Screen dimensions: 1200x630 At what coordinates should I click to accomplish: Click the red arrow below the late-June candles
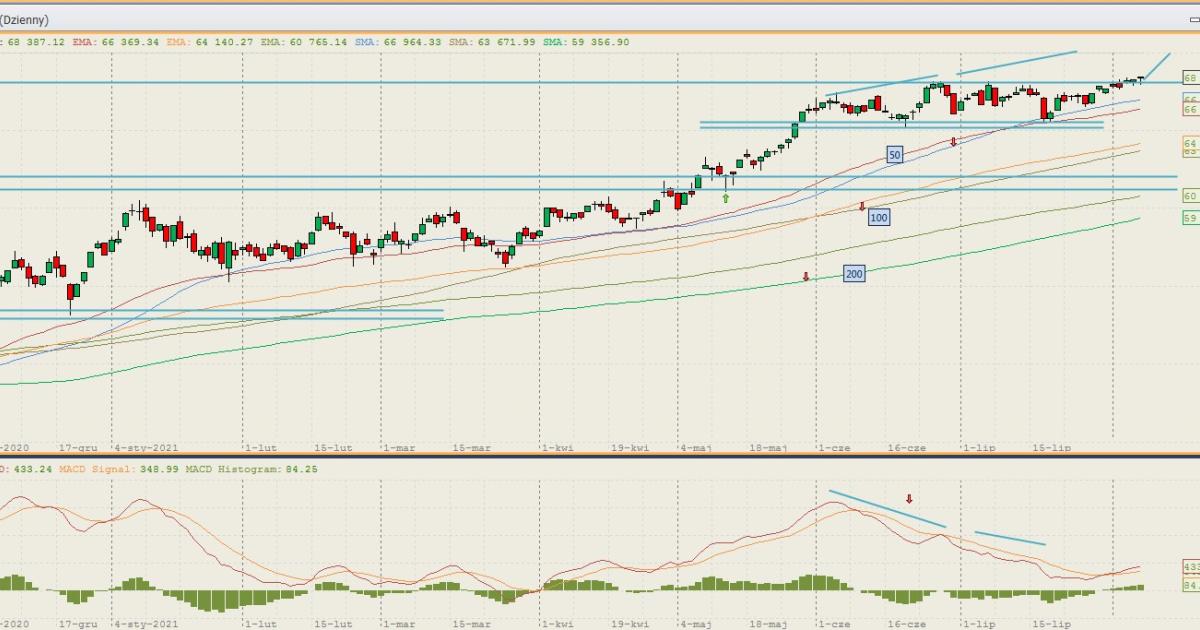(x=954, y=143)
